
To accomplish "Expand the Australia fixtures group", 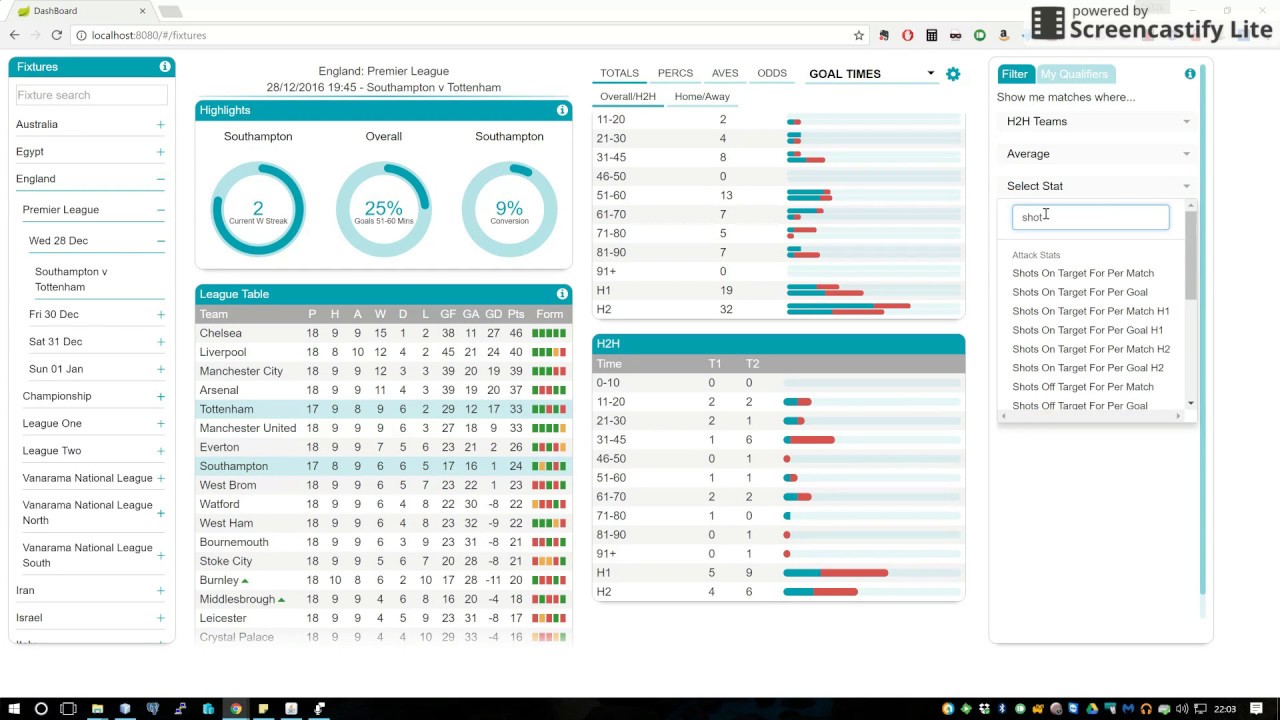I will click(160, 125).
